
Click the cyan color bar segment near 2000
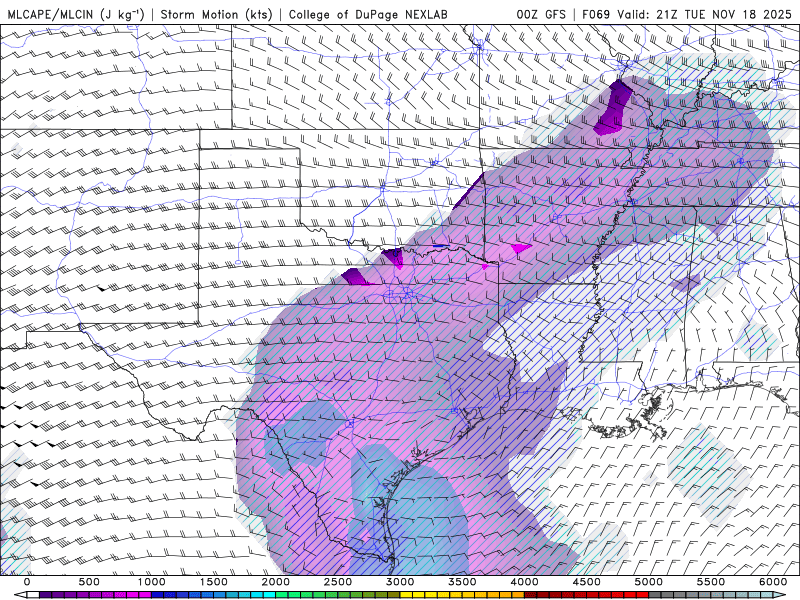pos(269,595)
